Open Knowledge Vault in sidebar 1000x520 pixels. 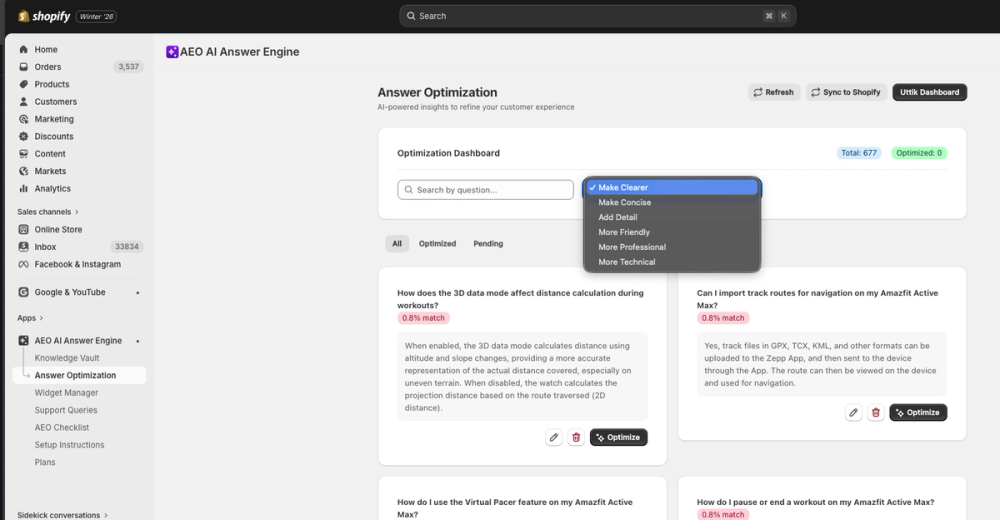(x=67, y=358)
